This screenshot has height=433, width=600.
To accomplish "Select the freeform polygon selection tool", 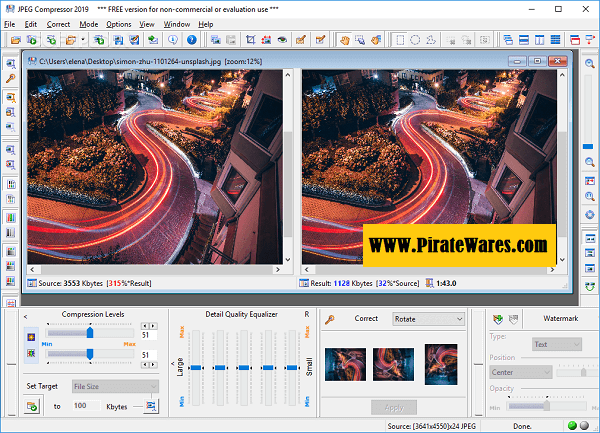I will pyautogui.click(x=431, y=40).
